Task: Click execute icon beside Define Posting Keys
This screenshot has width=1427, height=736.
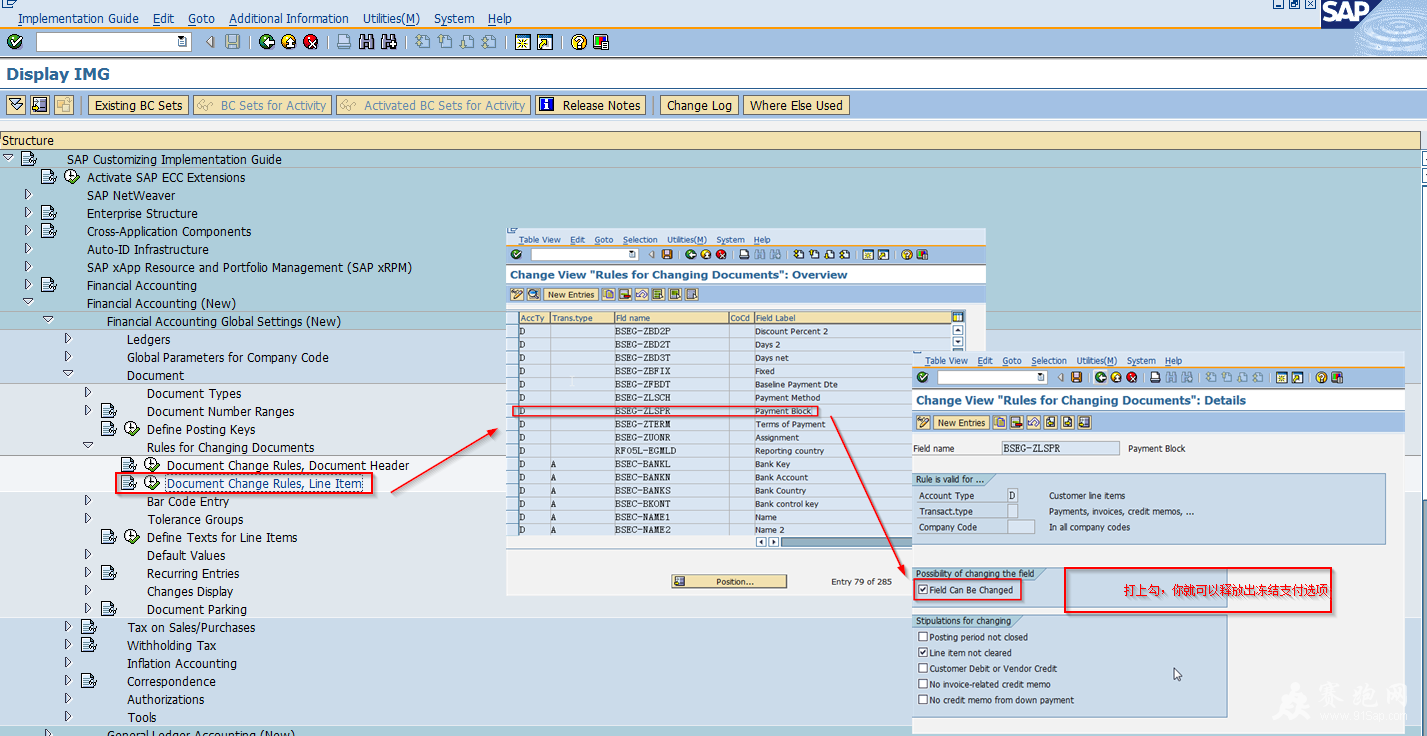Action: 132,429
